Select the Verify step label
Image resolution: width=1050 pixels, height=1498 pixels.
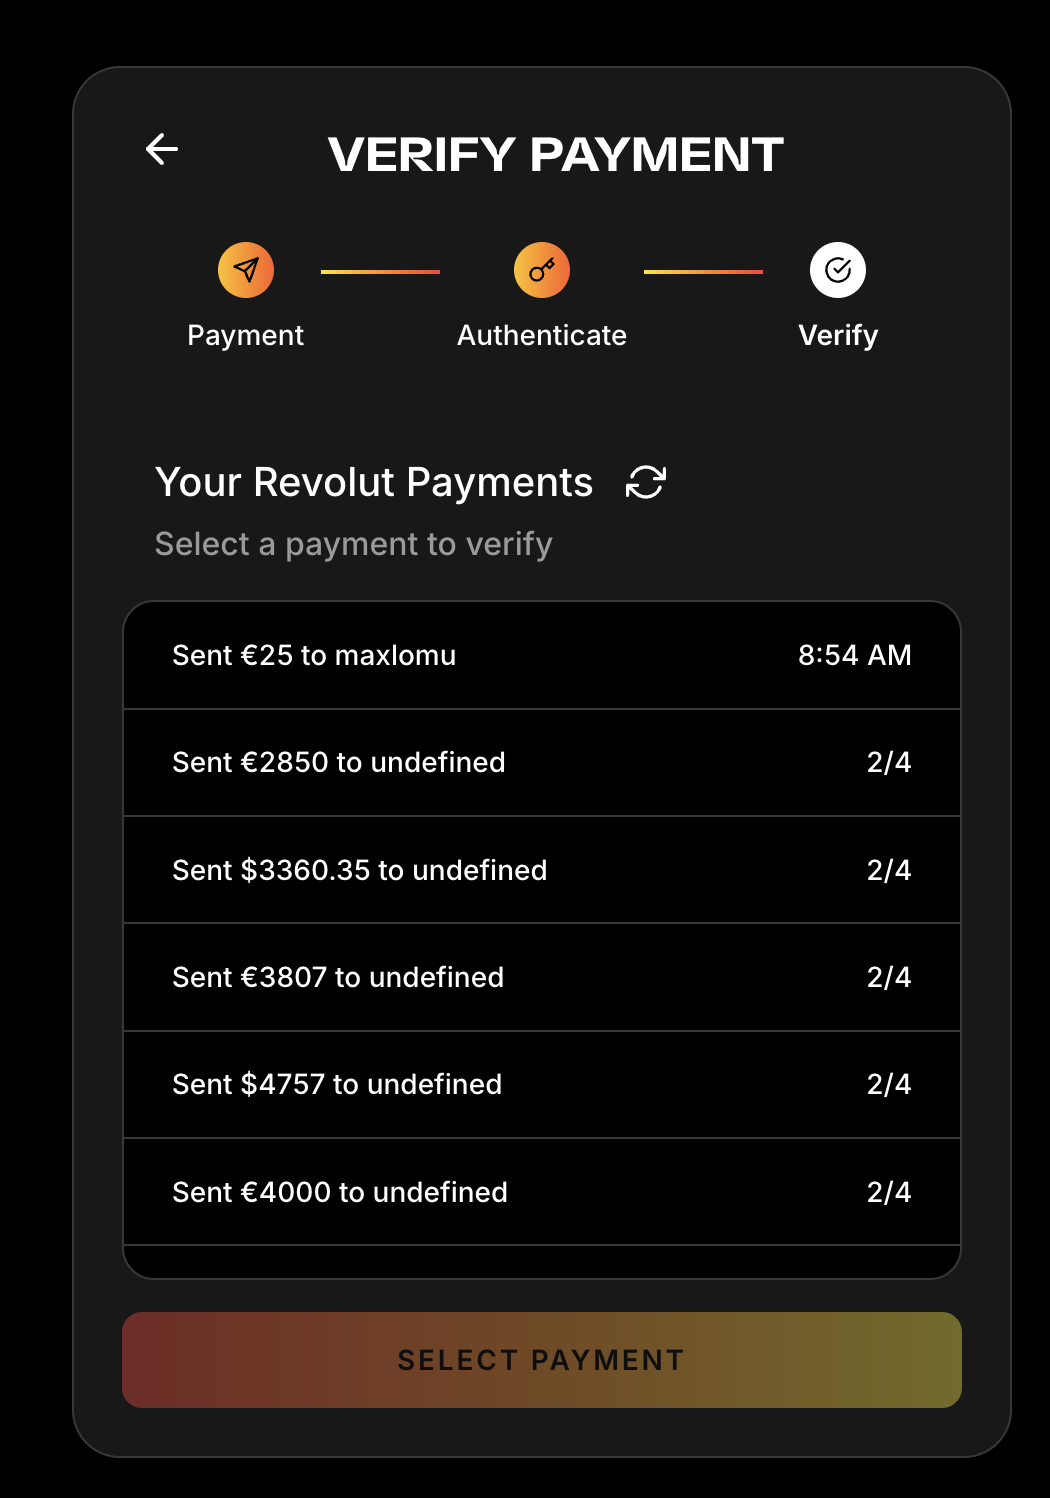pos(838,335)
